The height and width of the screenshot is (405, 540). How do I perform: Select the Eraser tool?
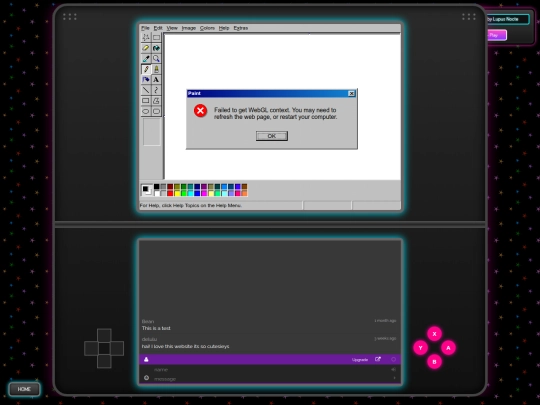tap(146, 48)
